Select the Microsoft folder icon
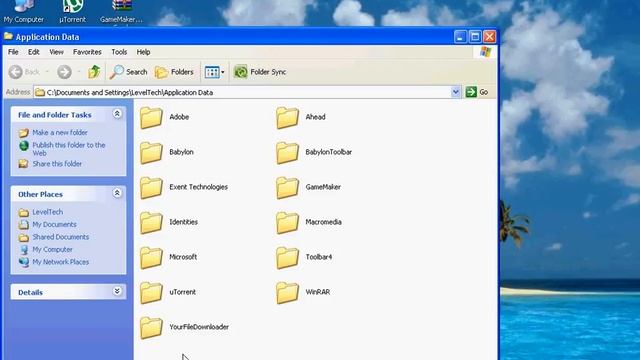This screenshot has height=360, width=640. (x=151, y=258)
